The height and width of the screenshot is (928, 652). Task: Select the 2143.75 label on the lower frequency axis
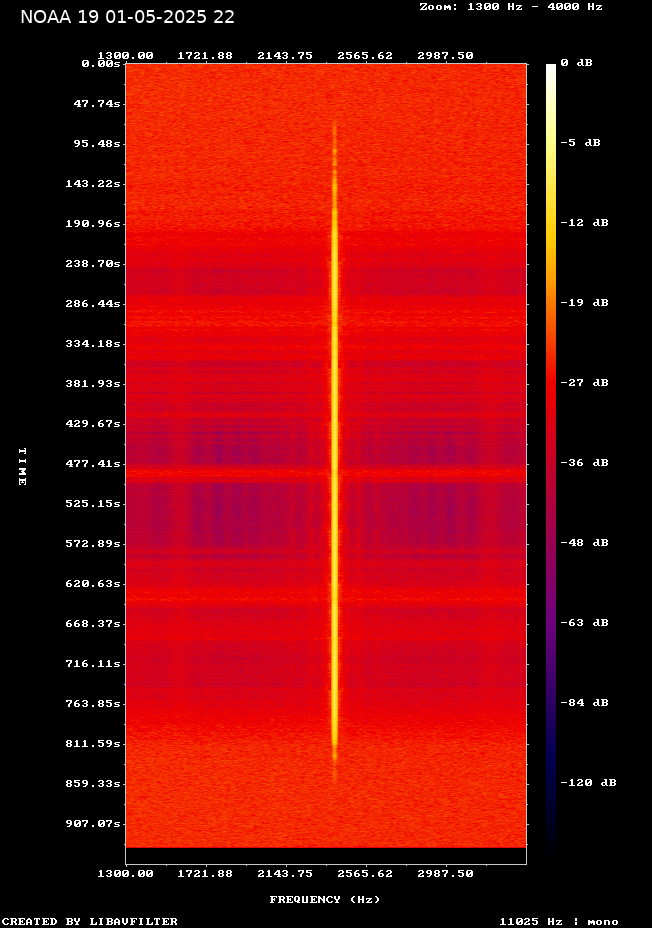click(x=285, y=874)
